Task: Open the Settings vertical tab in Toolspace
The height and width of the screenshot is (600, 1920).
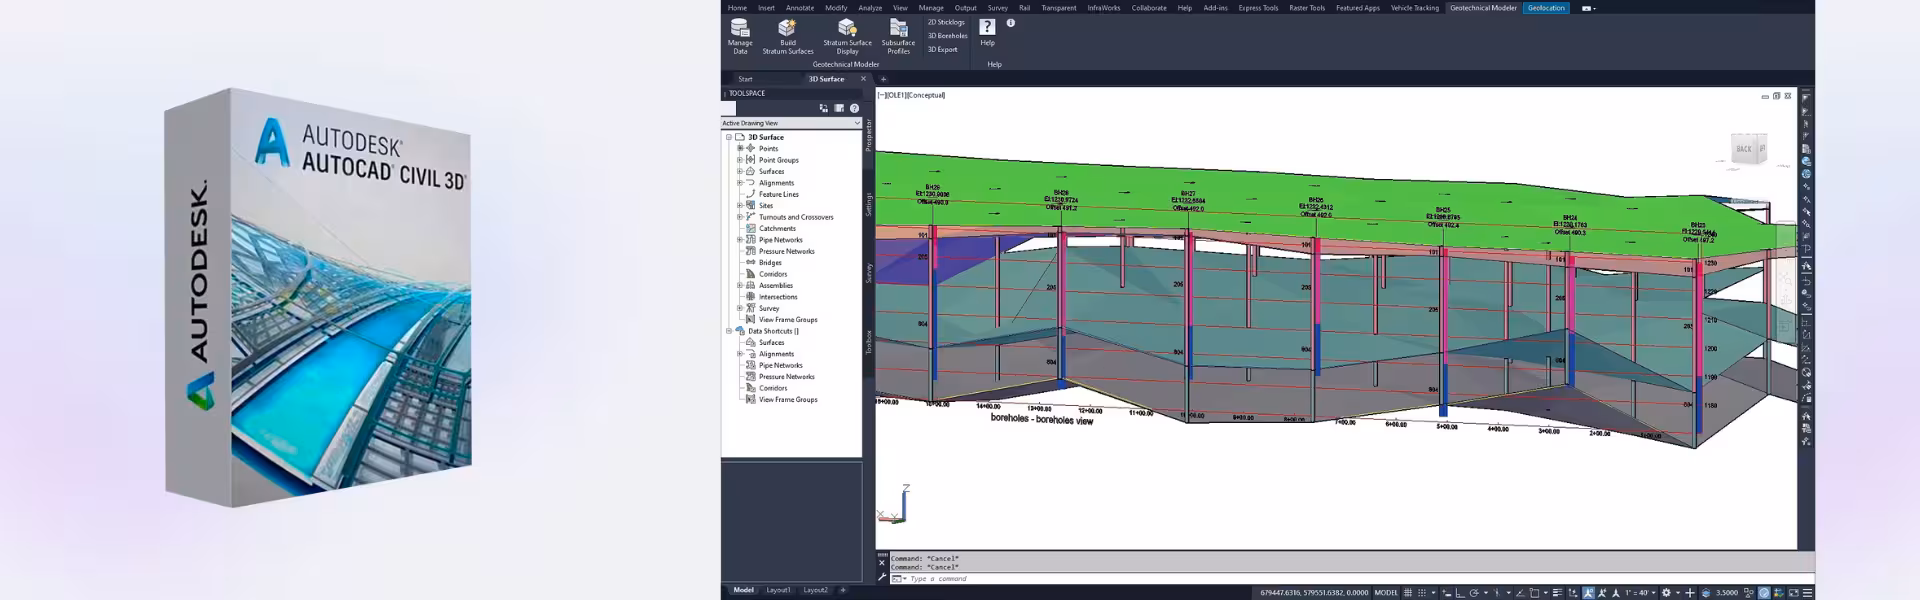Action: point(869,204)
